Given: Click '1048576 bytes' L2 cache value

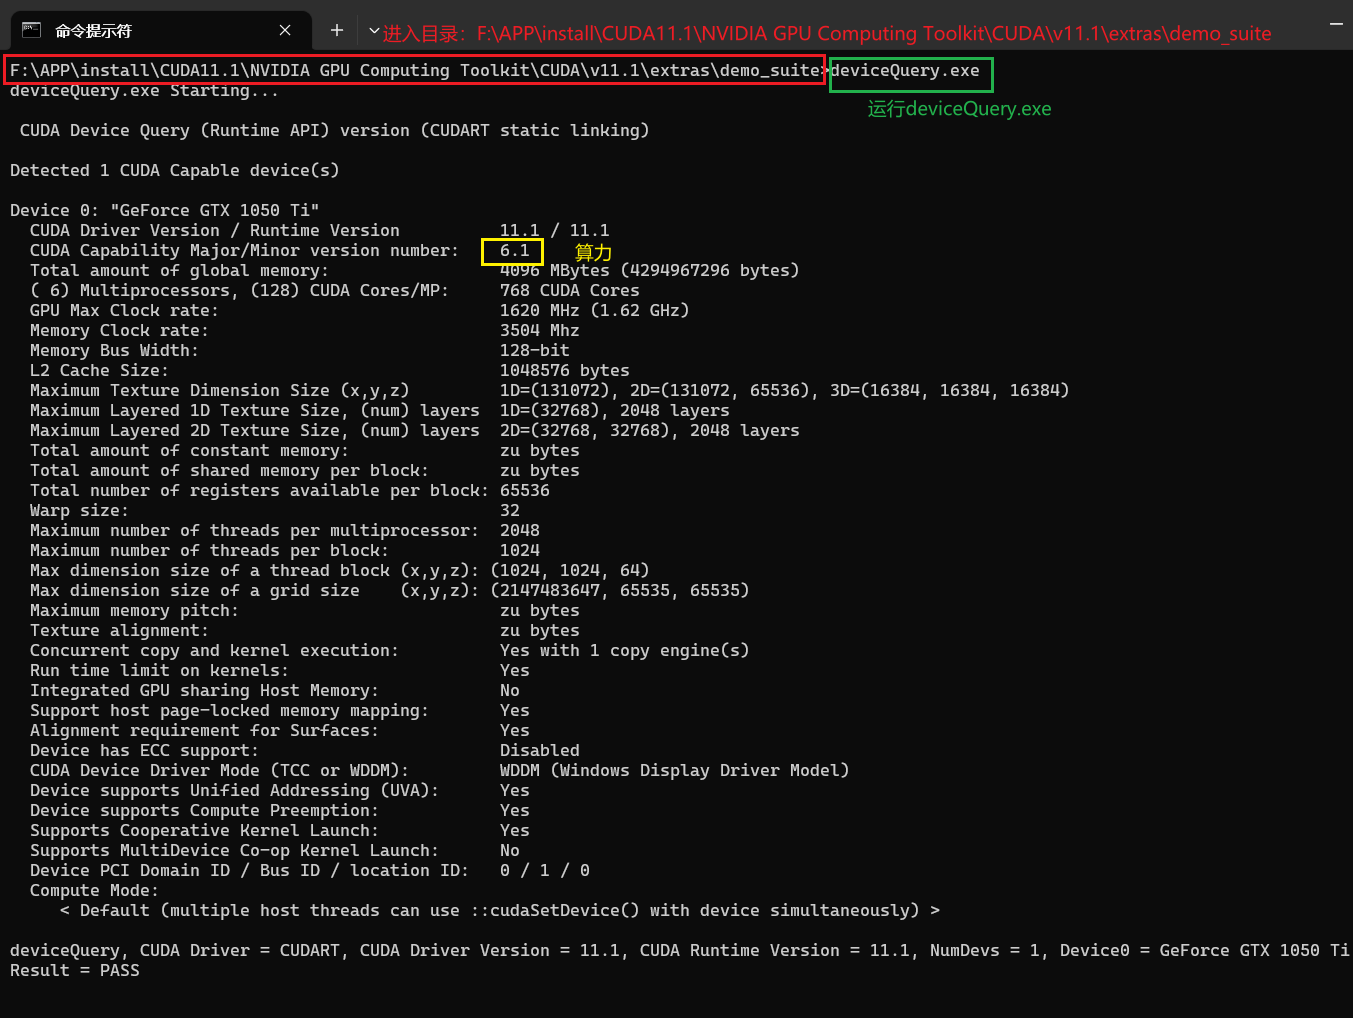Looking at the screenshot, I should click(565, 371).
